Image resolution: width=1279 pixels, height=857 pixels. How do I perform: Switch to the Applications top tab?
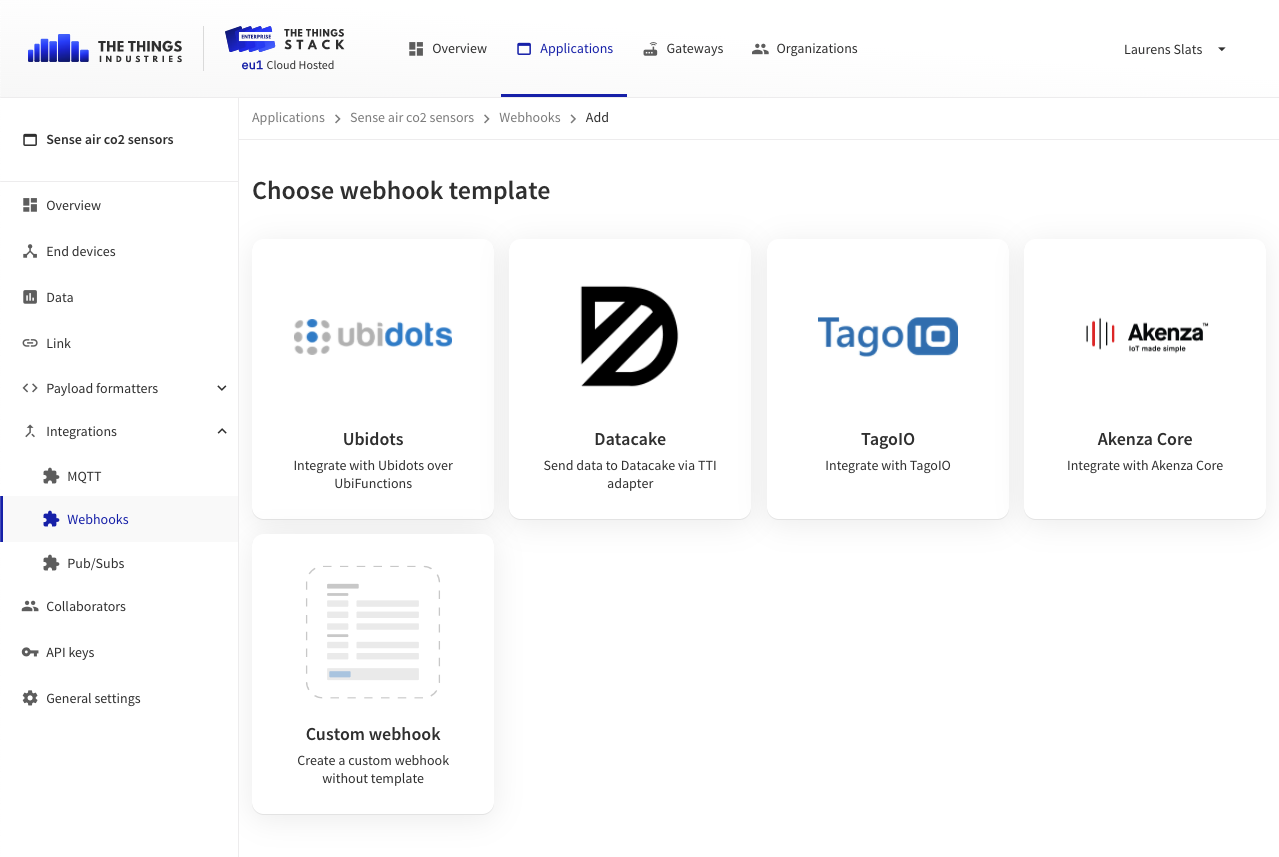565,49
